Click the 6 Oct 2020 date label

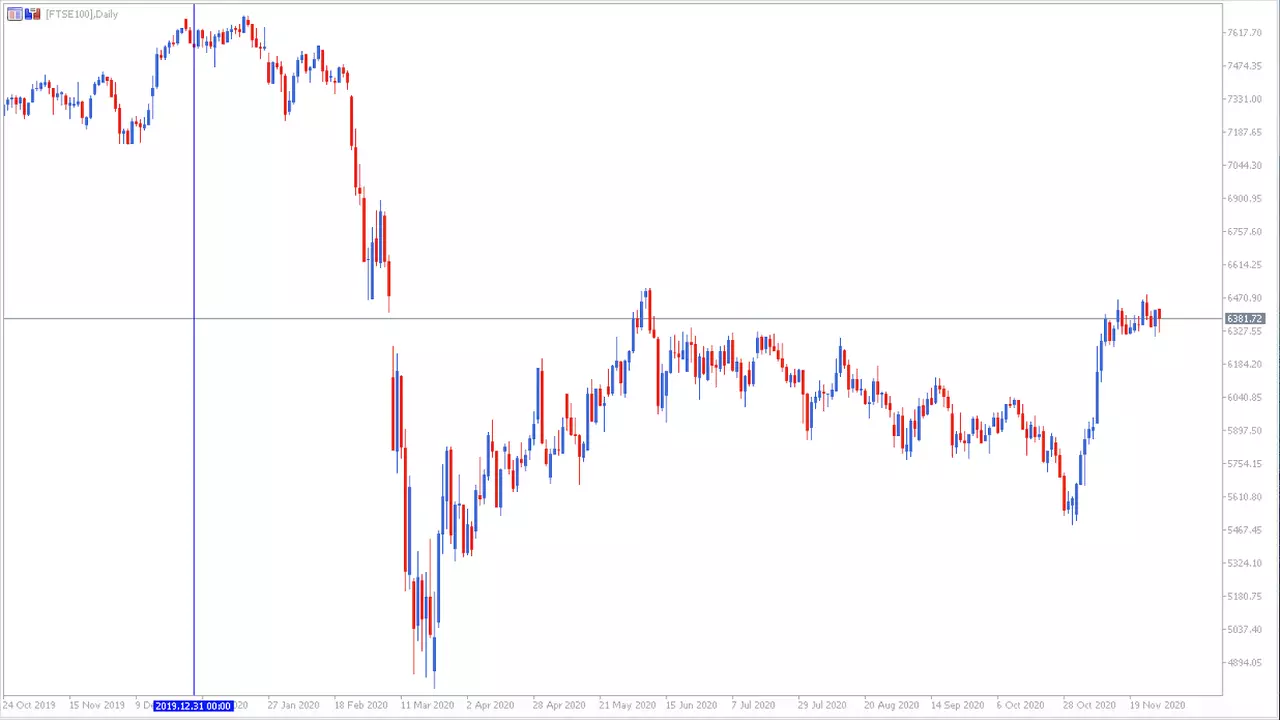point(1021,705)
